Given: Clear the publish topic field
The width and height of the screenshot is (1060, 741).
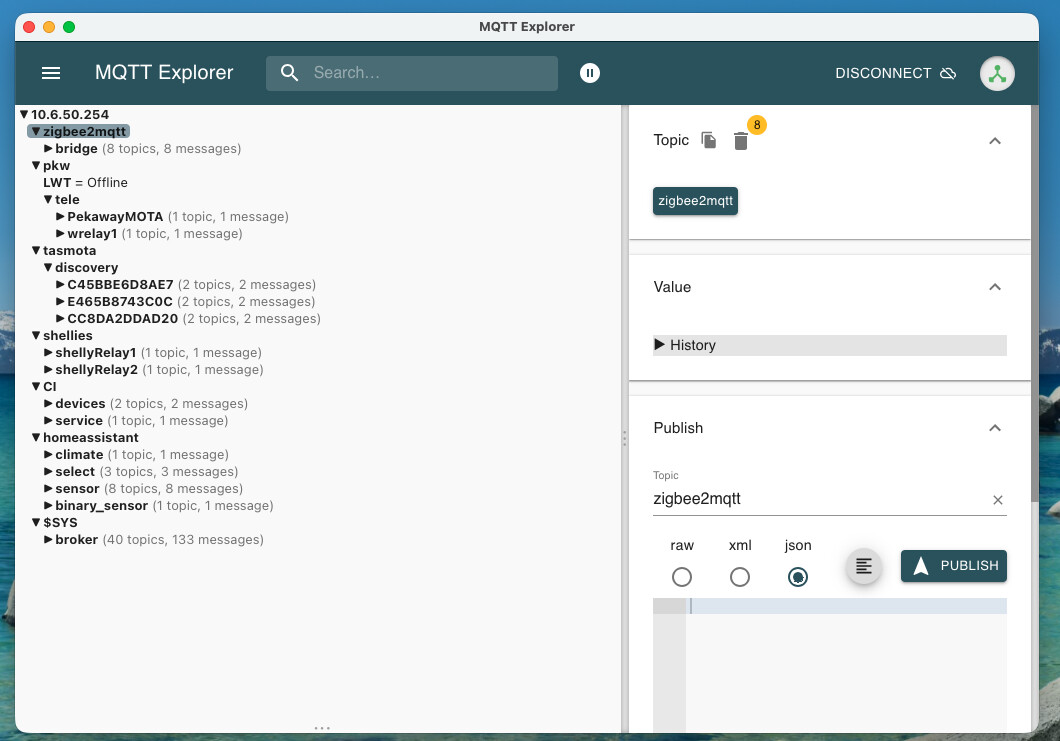Looking at the screenshot, I should pos(997,500).
